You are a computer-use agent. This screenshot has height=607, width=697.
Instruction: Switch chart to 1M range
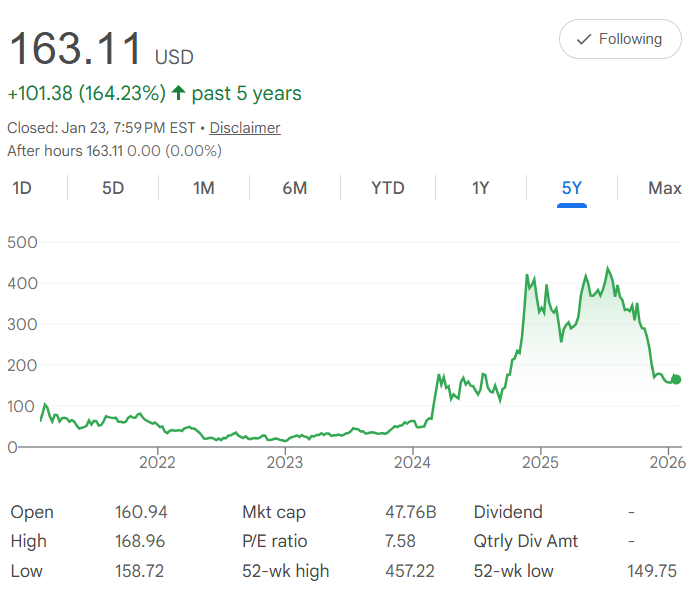204,188
